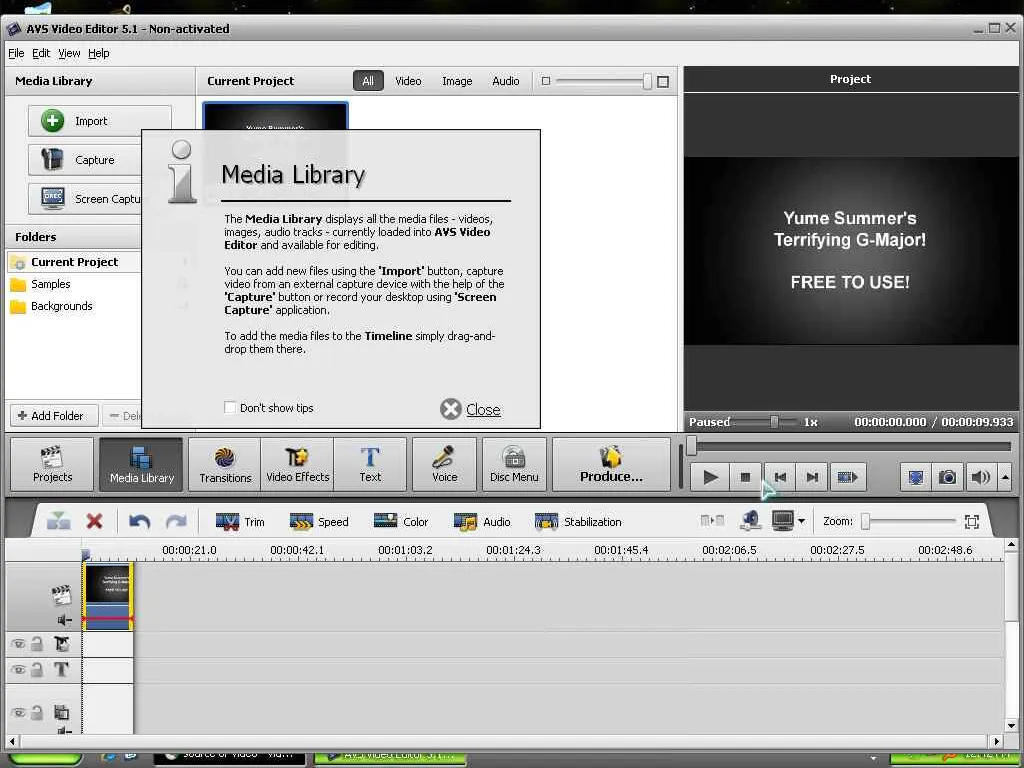1024x768 pixels.
Task: Click the large thumbnails icon beside size slider
Action: pos(663,82)
